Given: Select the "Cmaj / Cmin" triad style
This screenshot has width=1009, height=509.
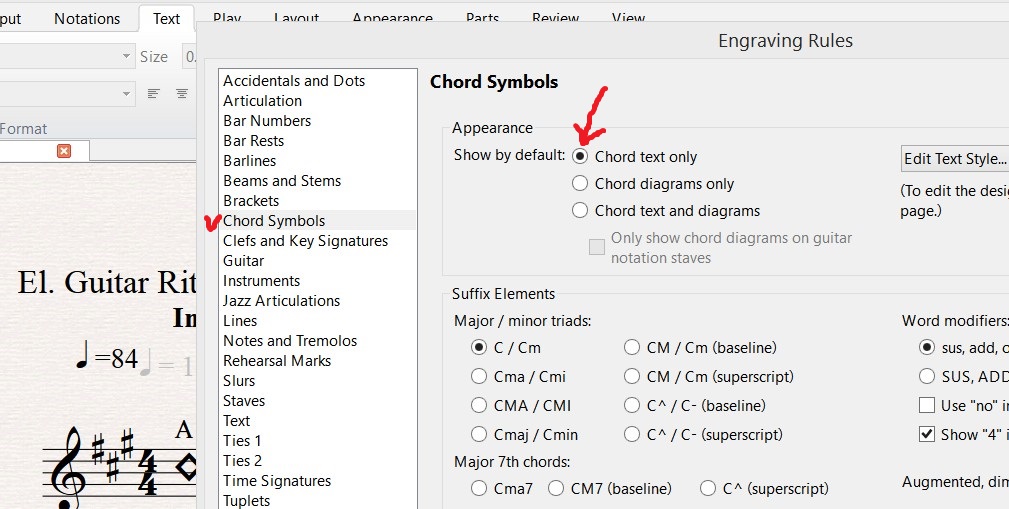Looking at the screenshot, I should pos(480,435).
